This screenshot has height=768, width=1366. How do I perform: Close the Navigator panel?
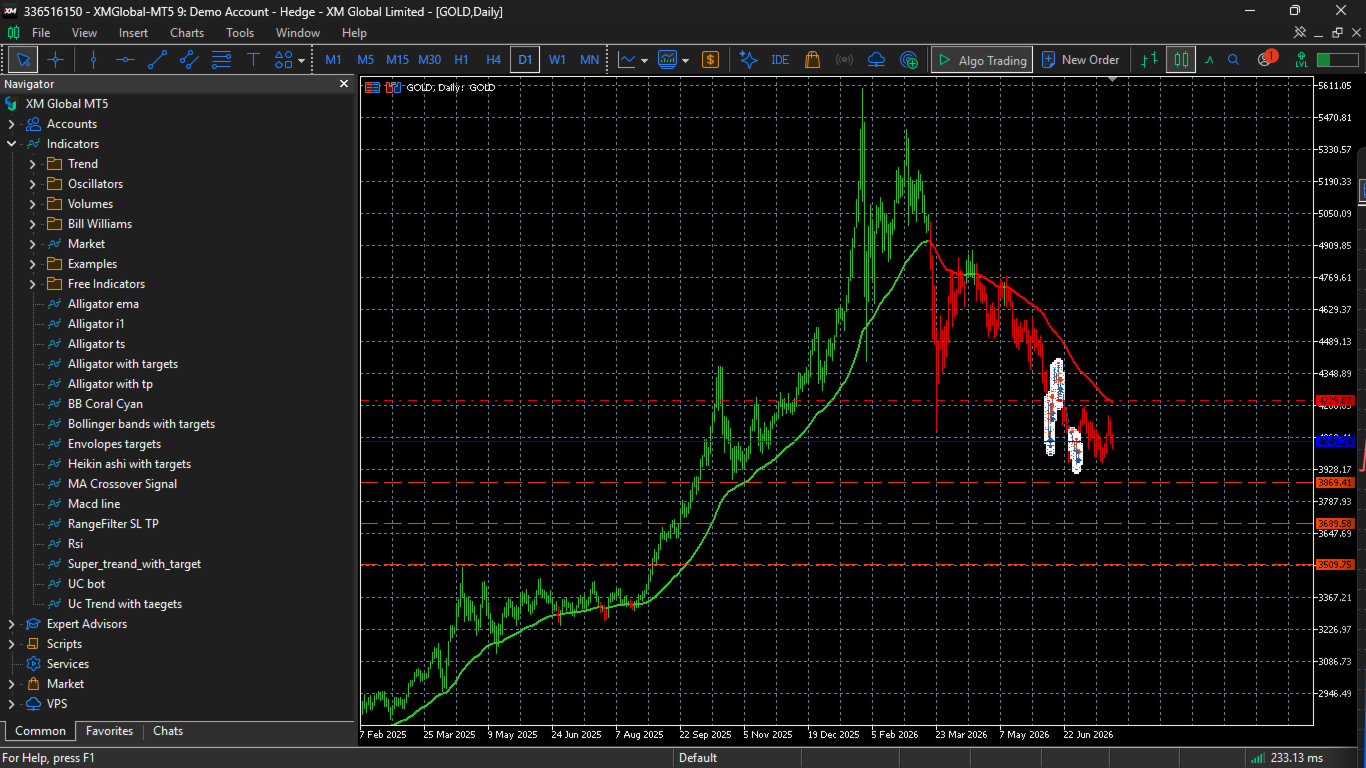(x=344, y=84)
